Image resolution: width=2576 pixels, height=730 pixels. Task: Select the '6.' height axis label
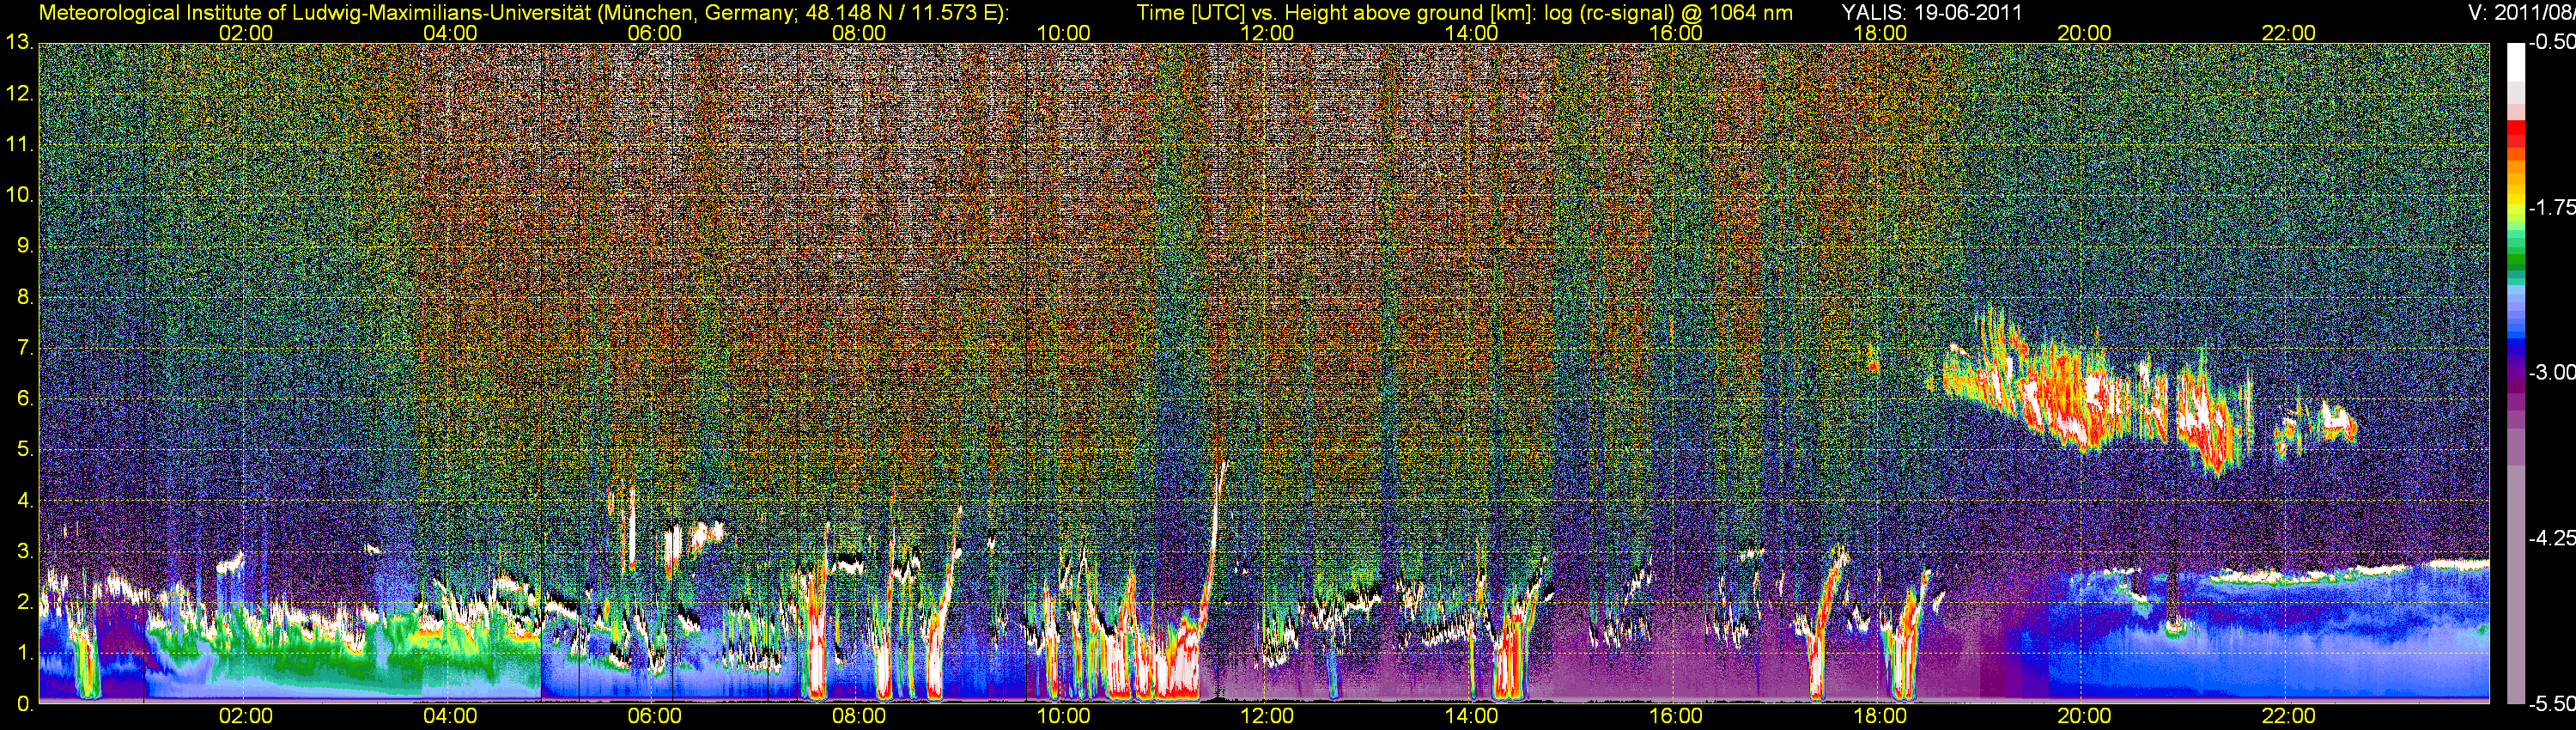click(x=24, y=399)
